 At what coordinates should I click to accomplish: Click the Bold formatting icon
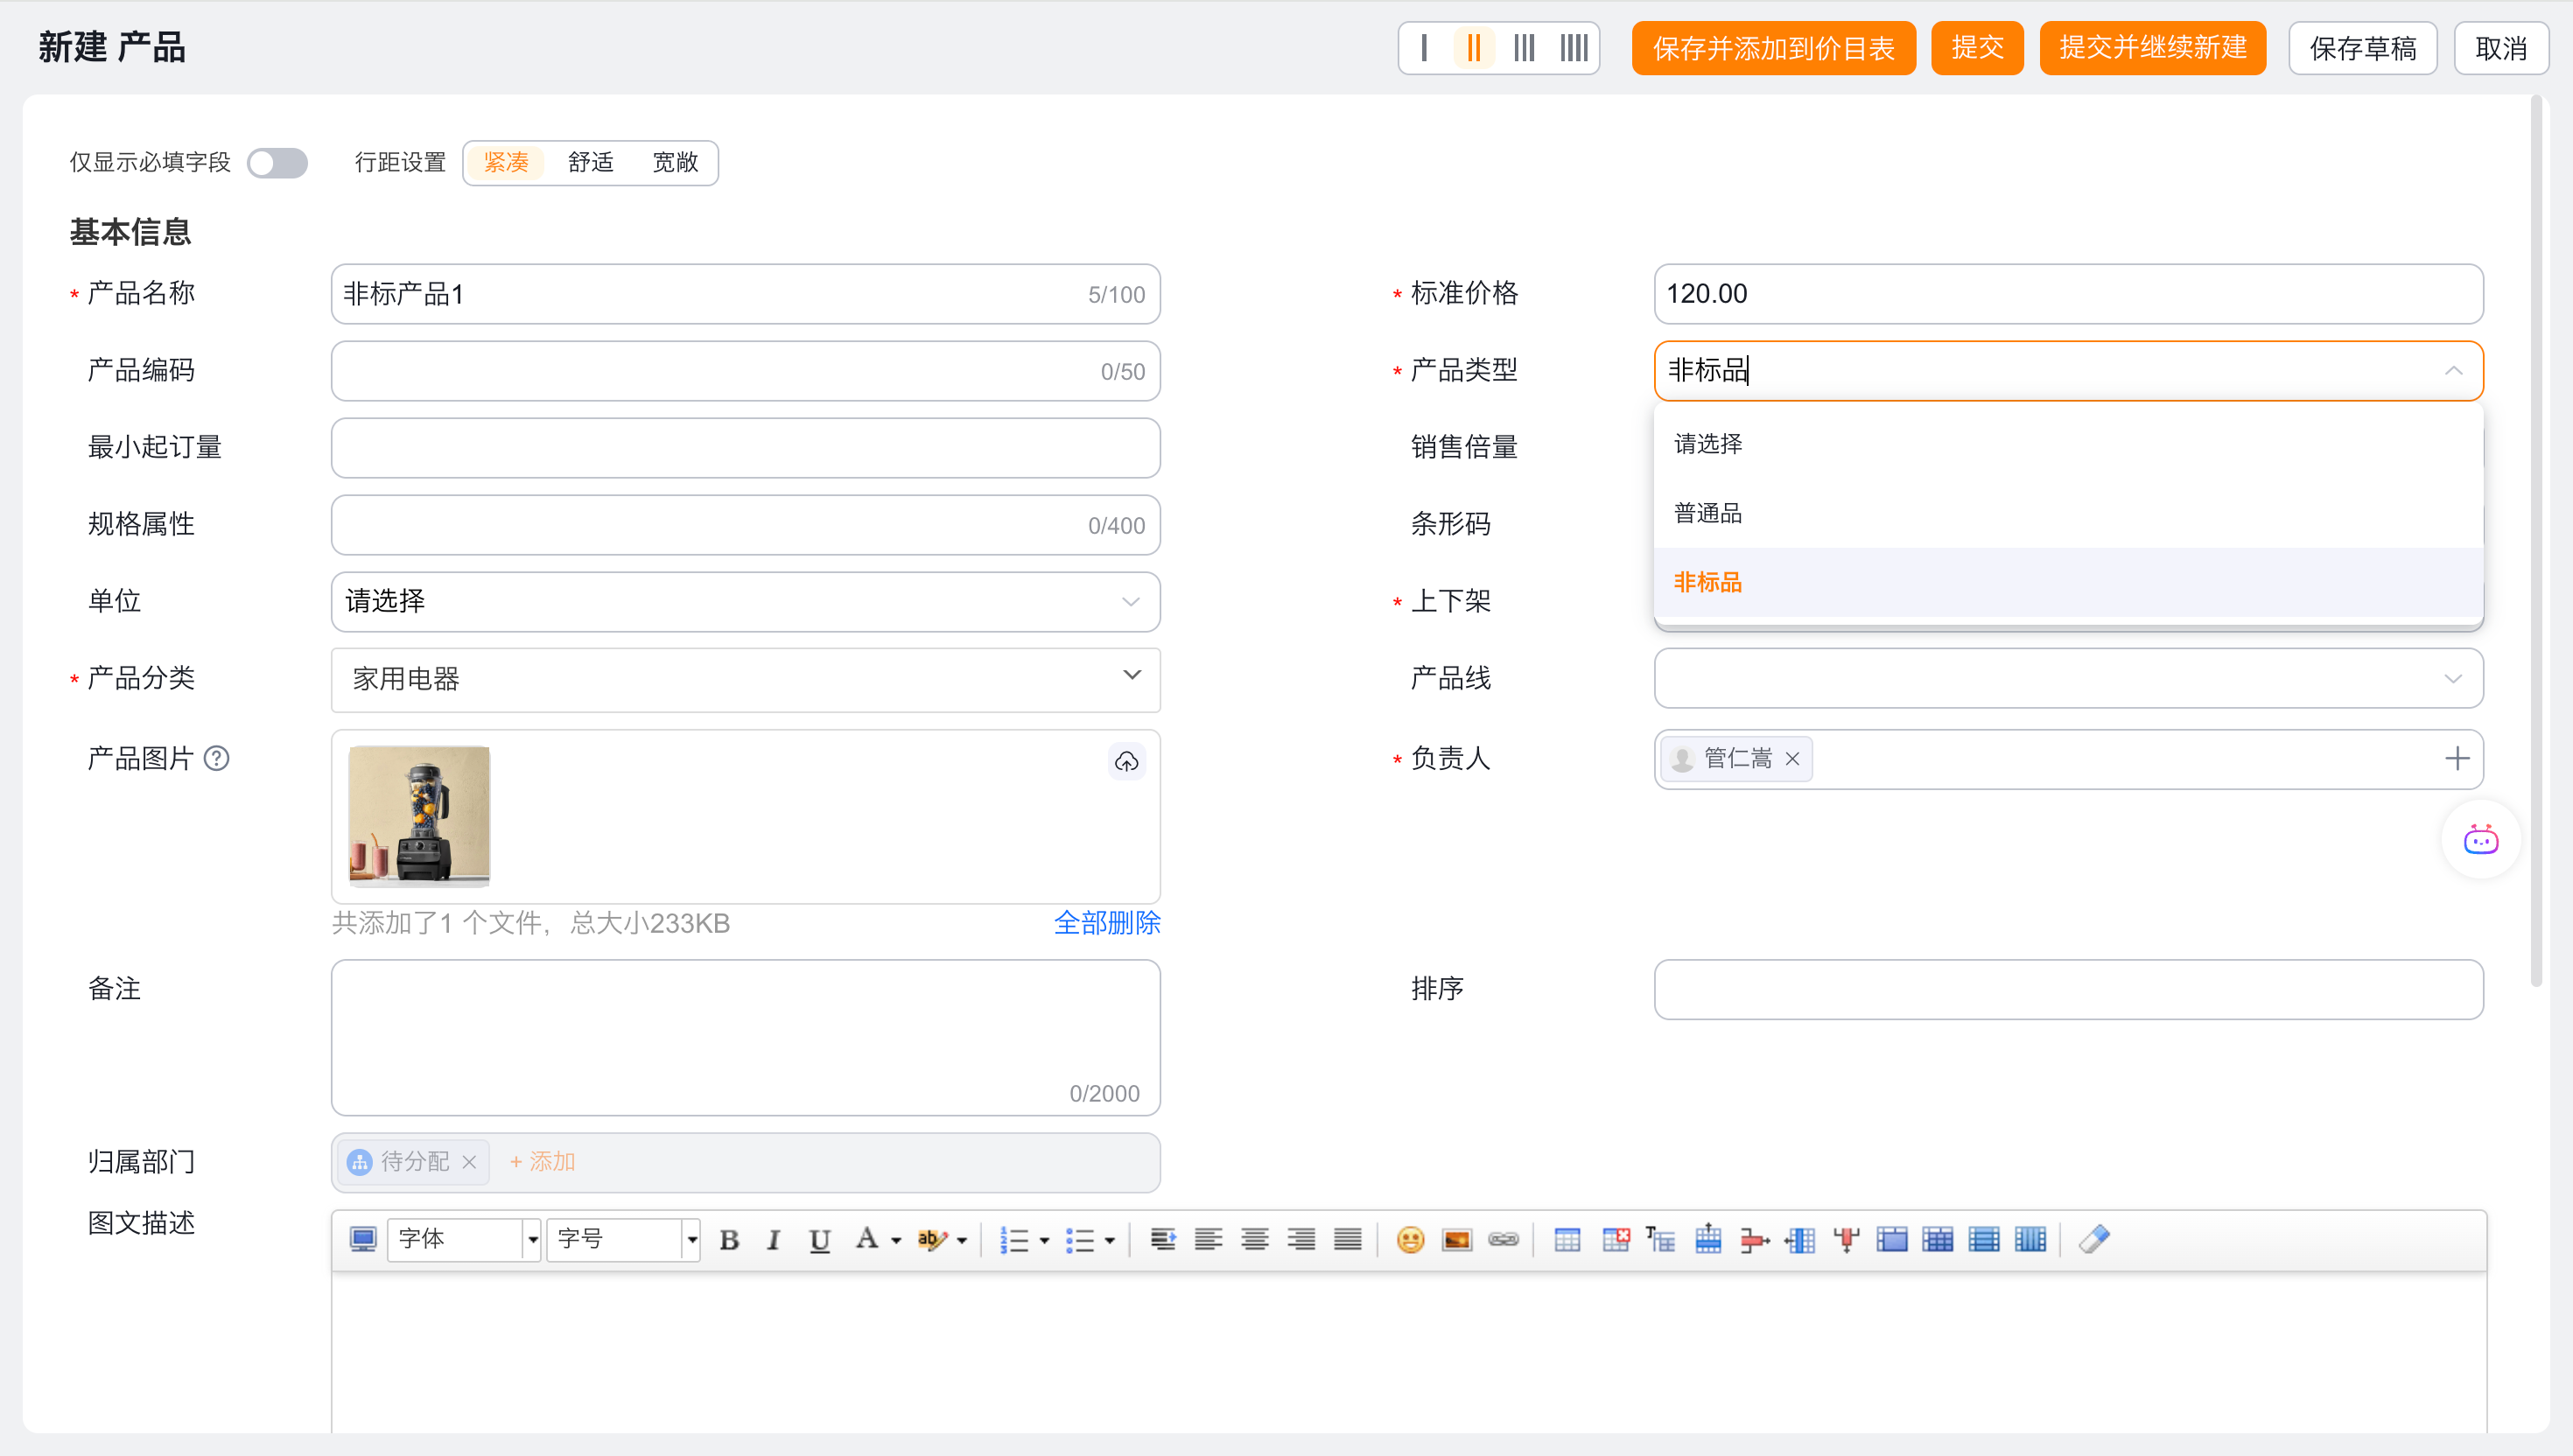tap(729, 1240)
